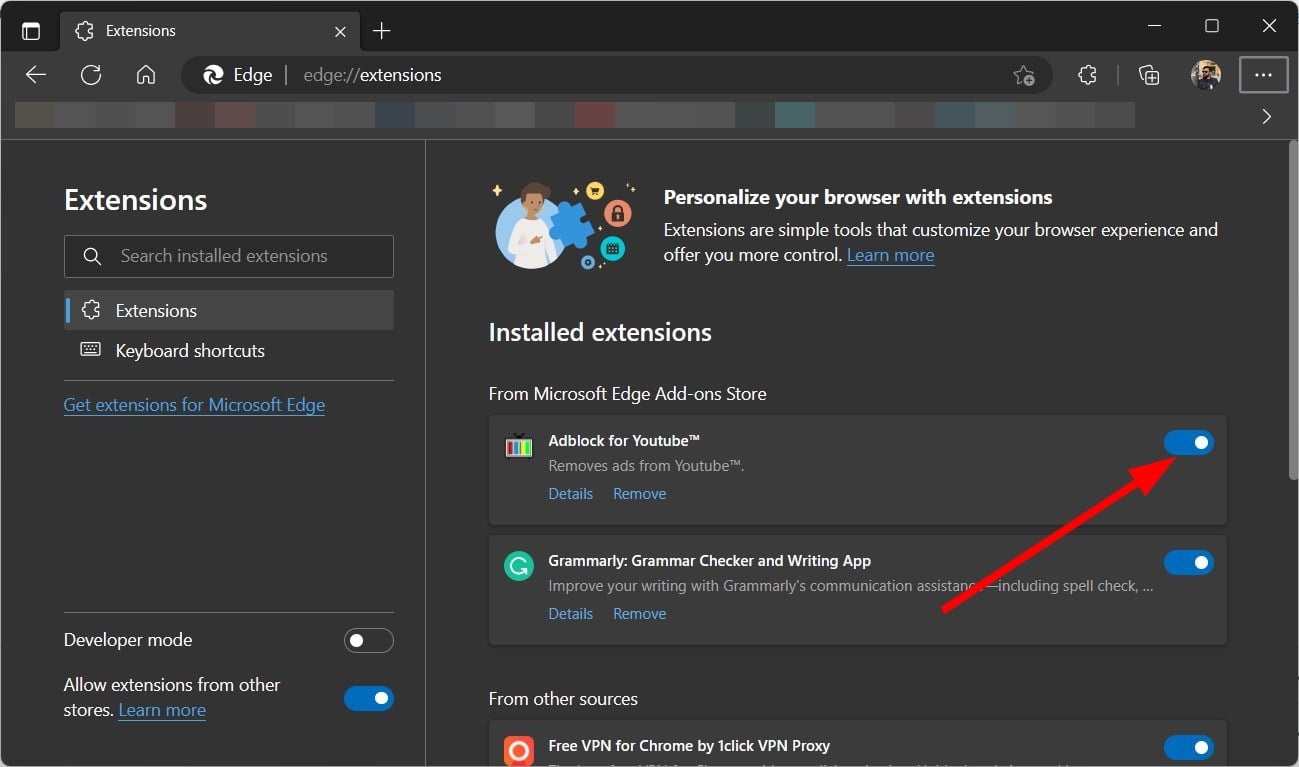
Task: Turn off Adblock for Youtube extension
Action: click(x=1189, y=442)
